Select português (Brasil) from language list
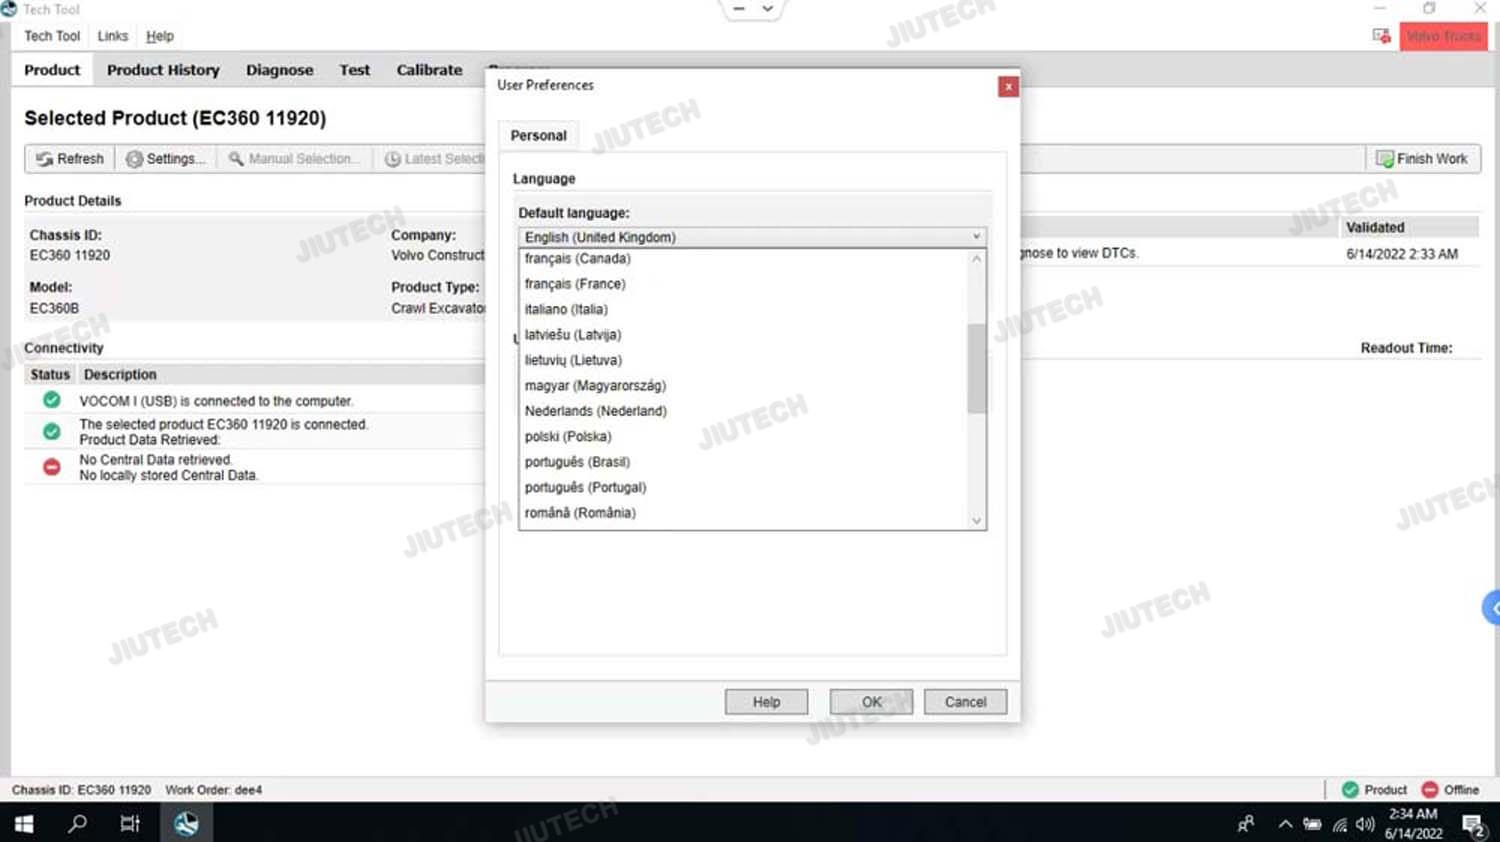This screenshot has width=1500, height=842. coord(577,462)
